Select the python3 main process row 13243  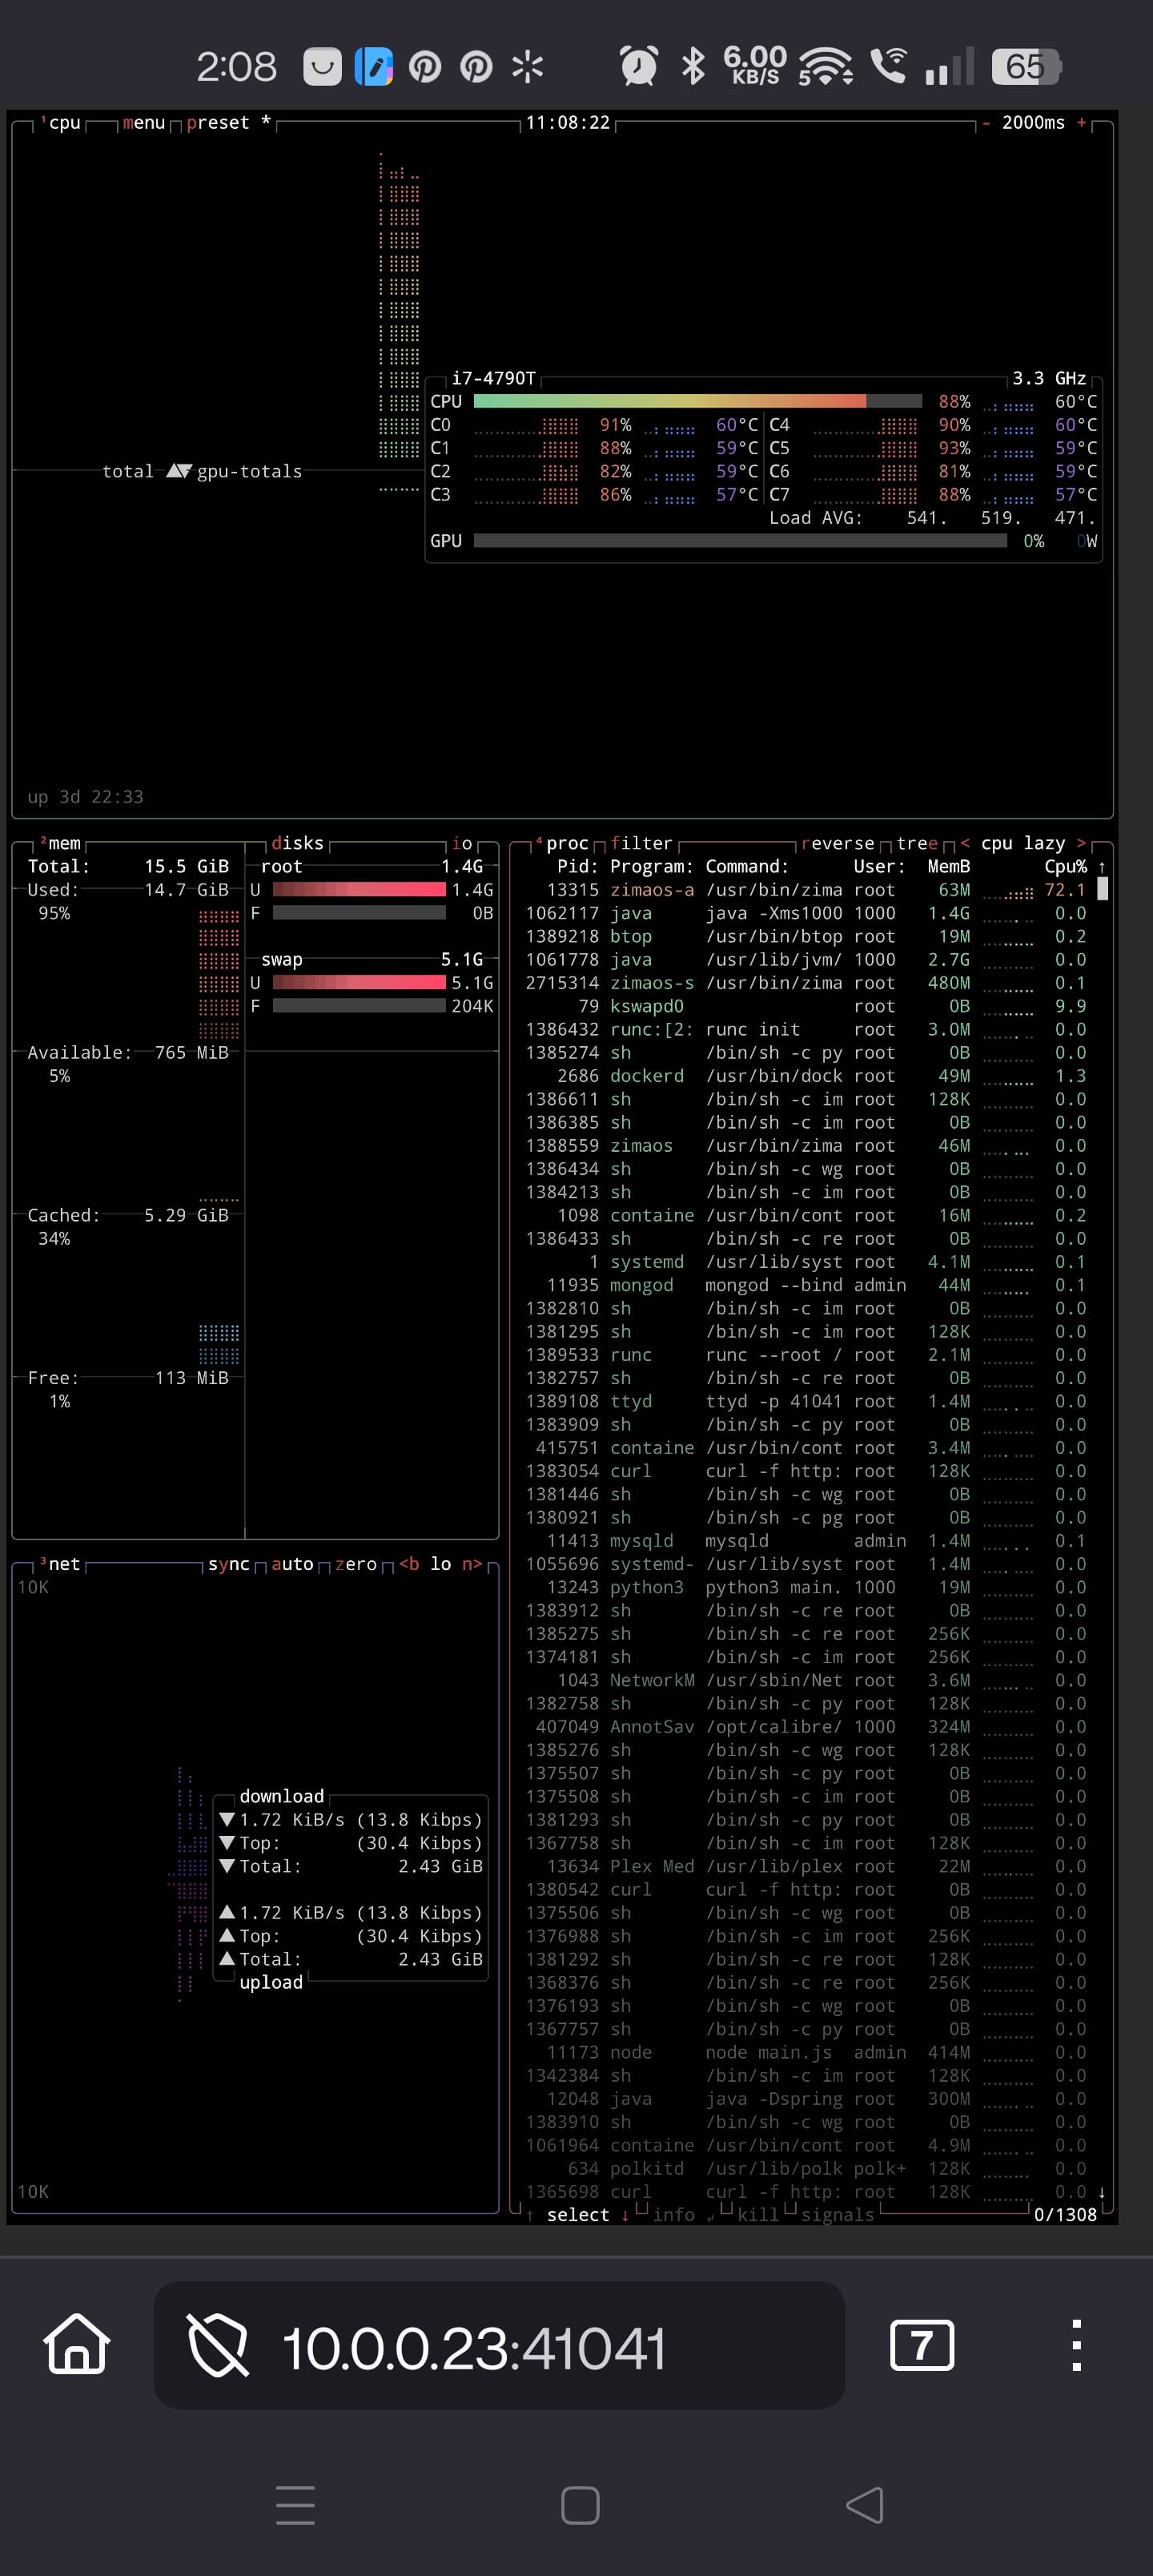806,1587
